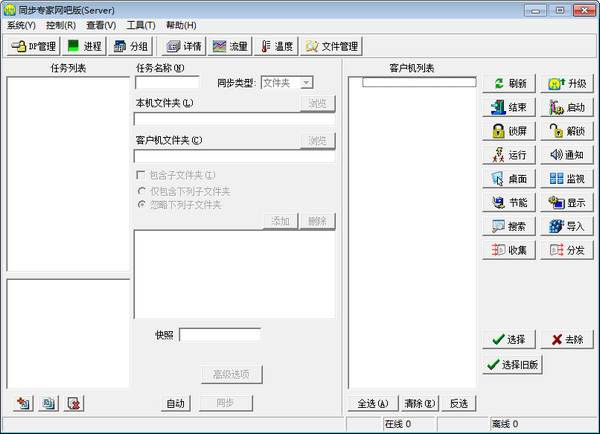The image size is (600, 434).
Task: Click the 解锁 unlock button
Action: coord(567,131)
